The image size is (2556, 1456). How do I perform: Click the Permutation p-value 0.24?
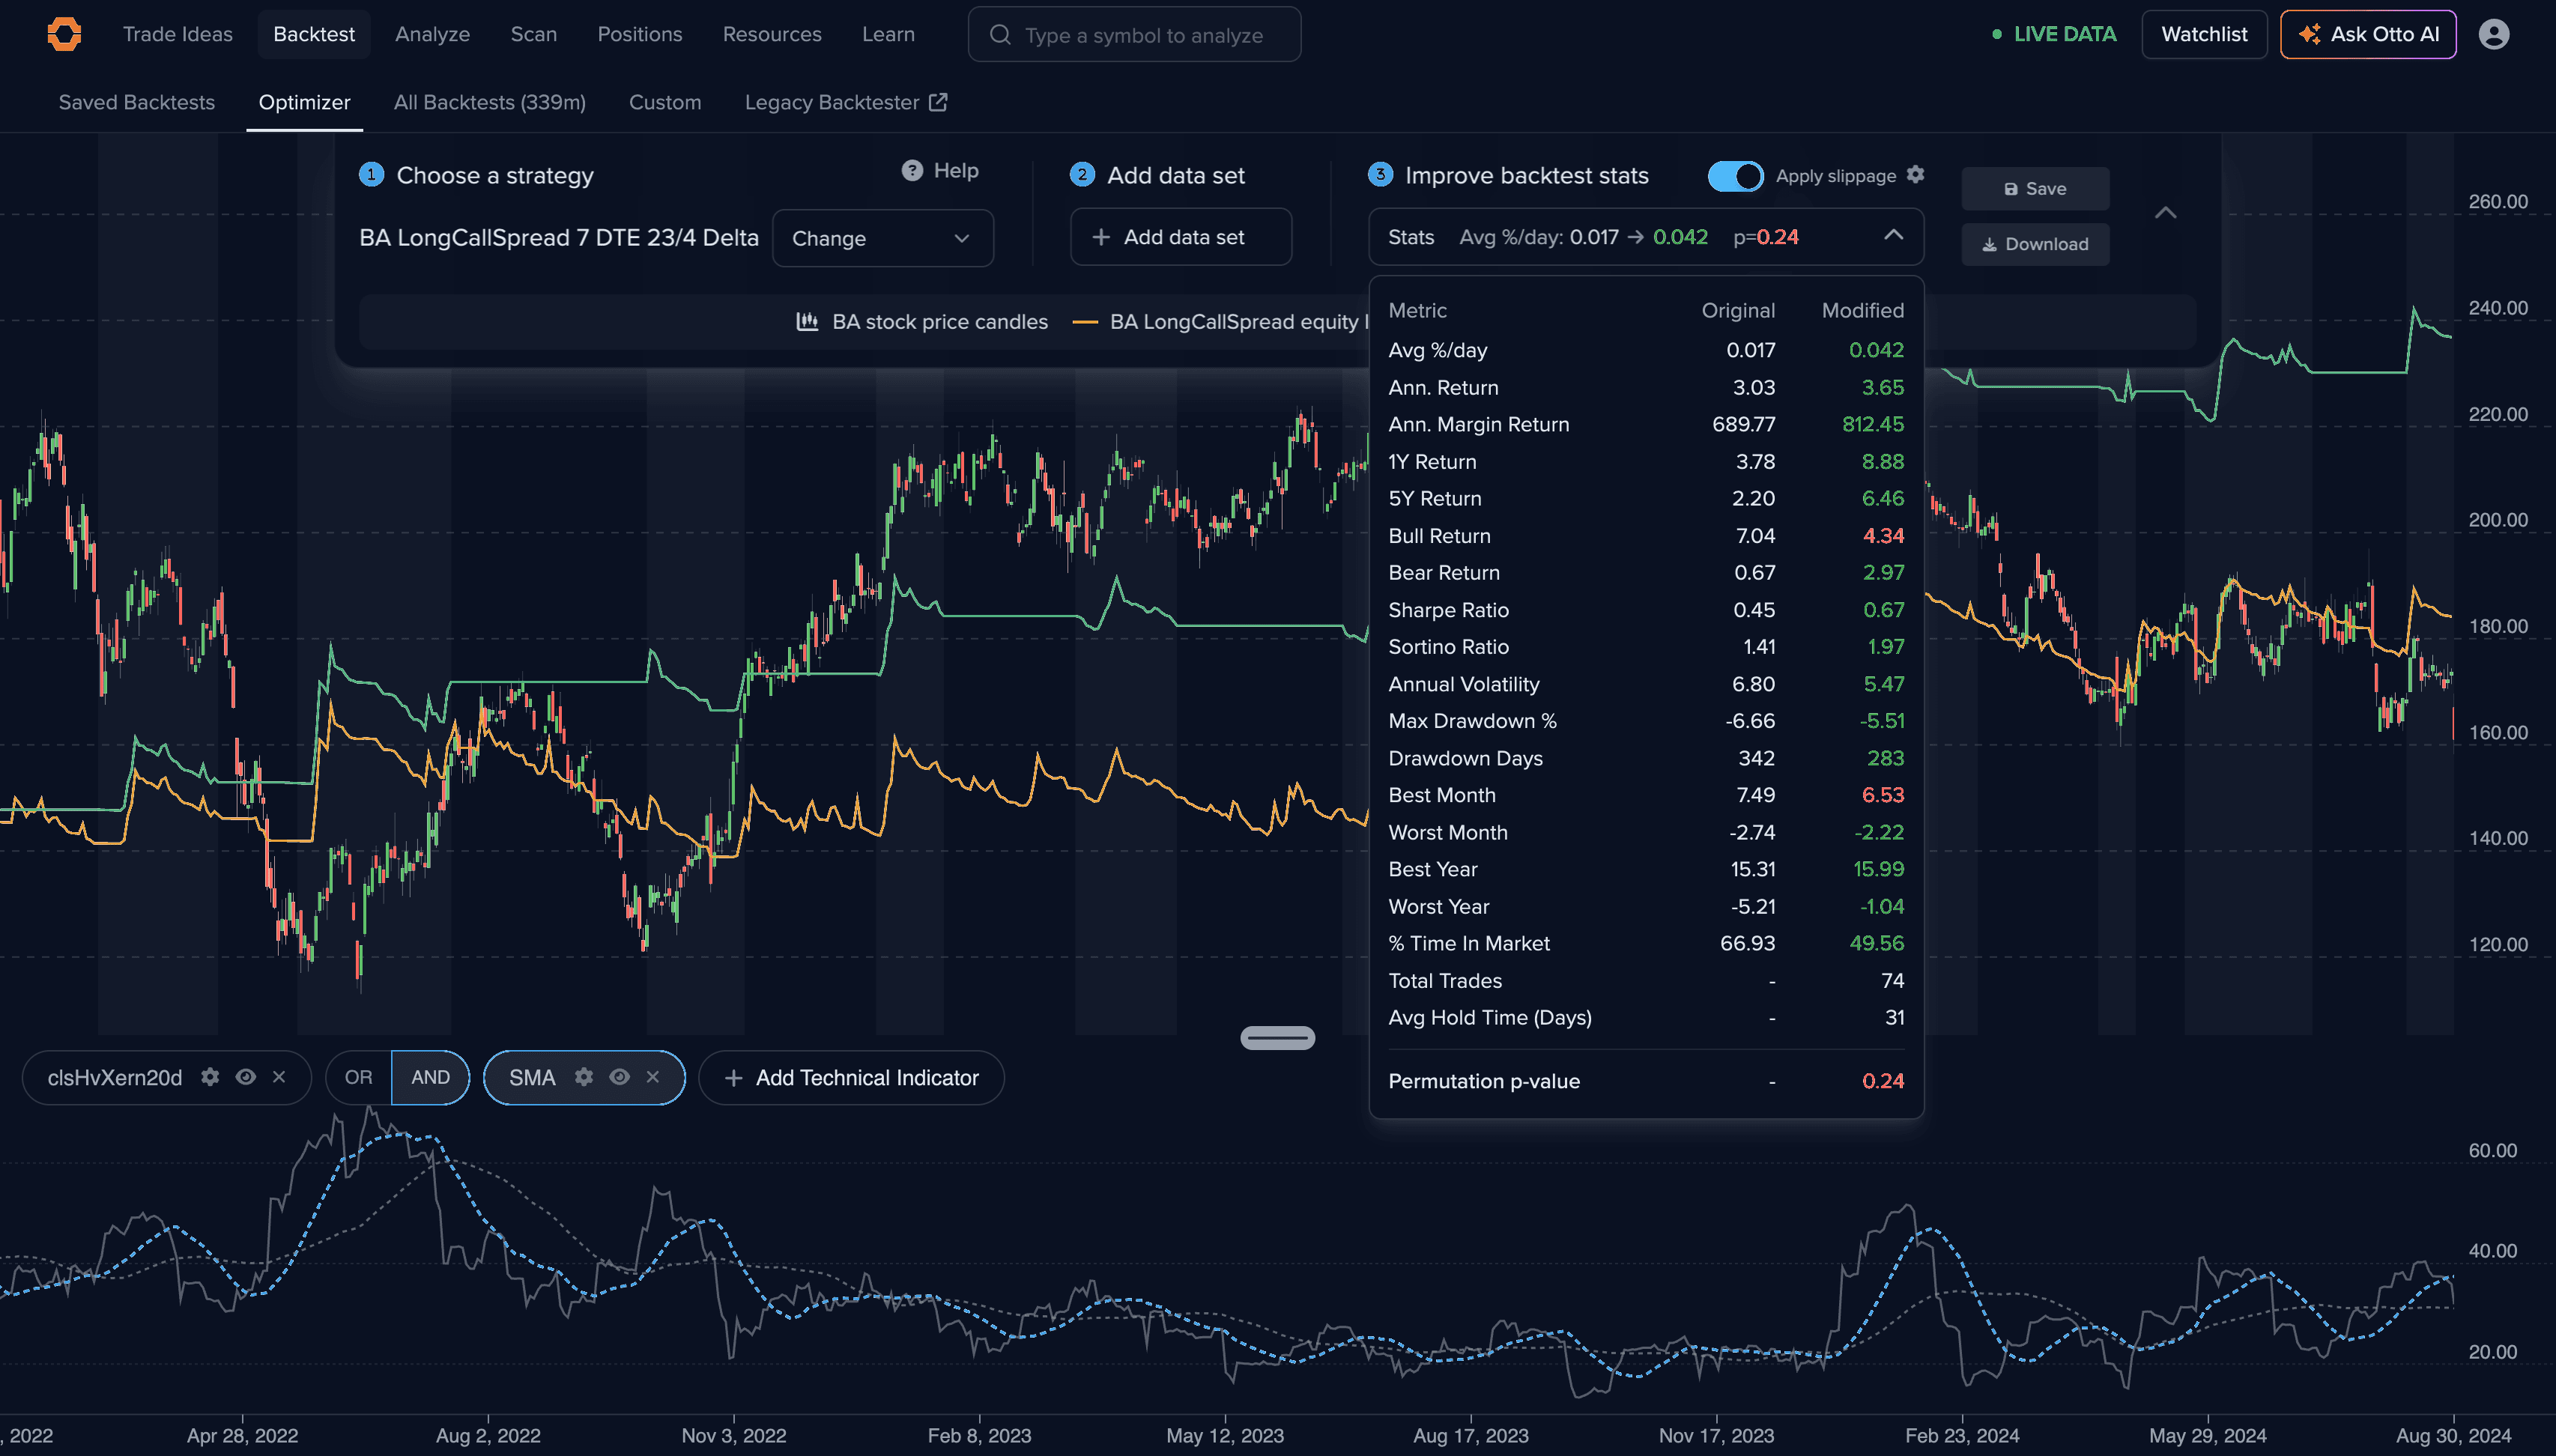[1883, 1081]
